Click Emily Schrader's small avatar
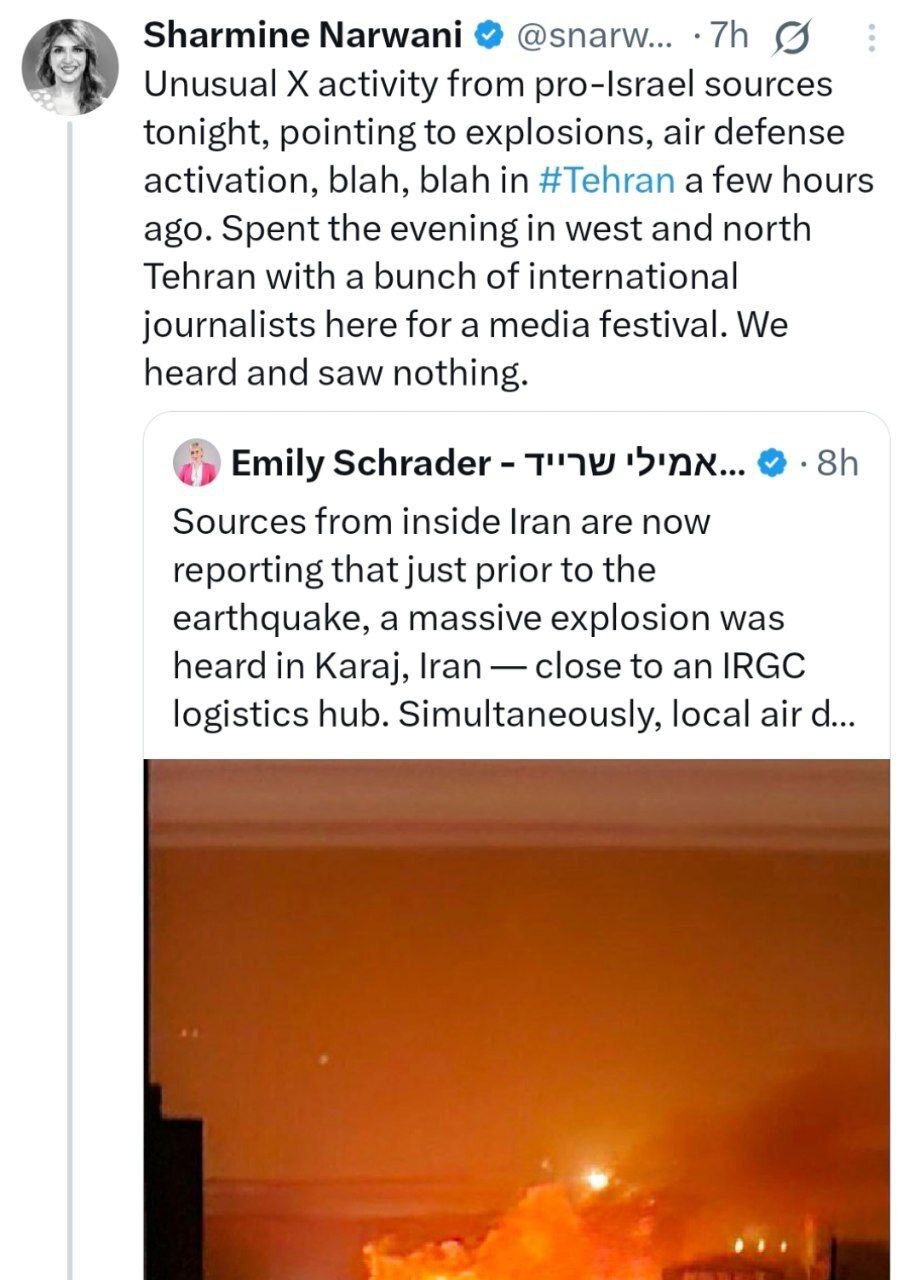This screenshot has height=1280, width=920. click(x=196, y=464)
